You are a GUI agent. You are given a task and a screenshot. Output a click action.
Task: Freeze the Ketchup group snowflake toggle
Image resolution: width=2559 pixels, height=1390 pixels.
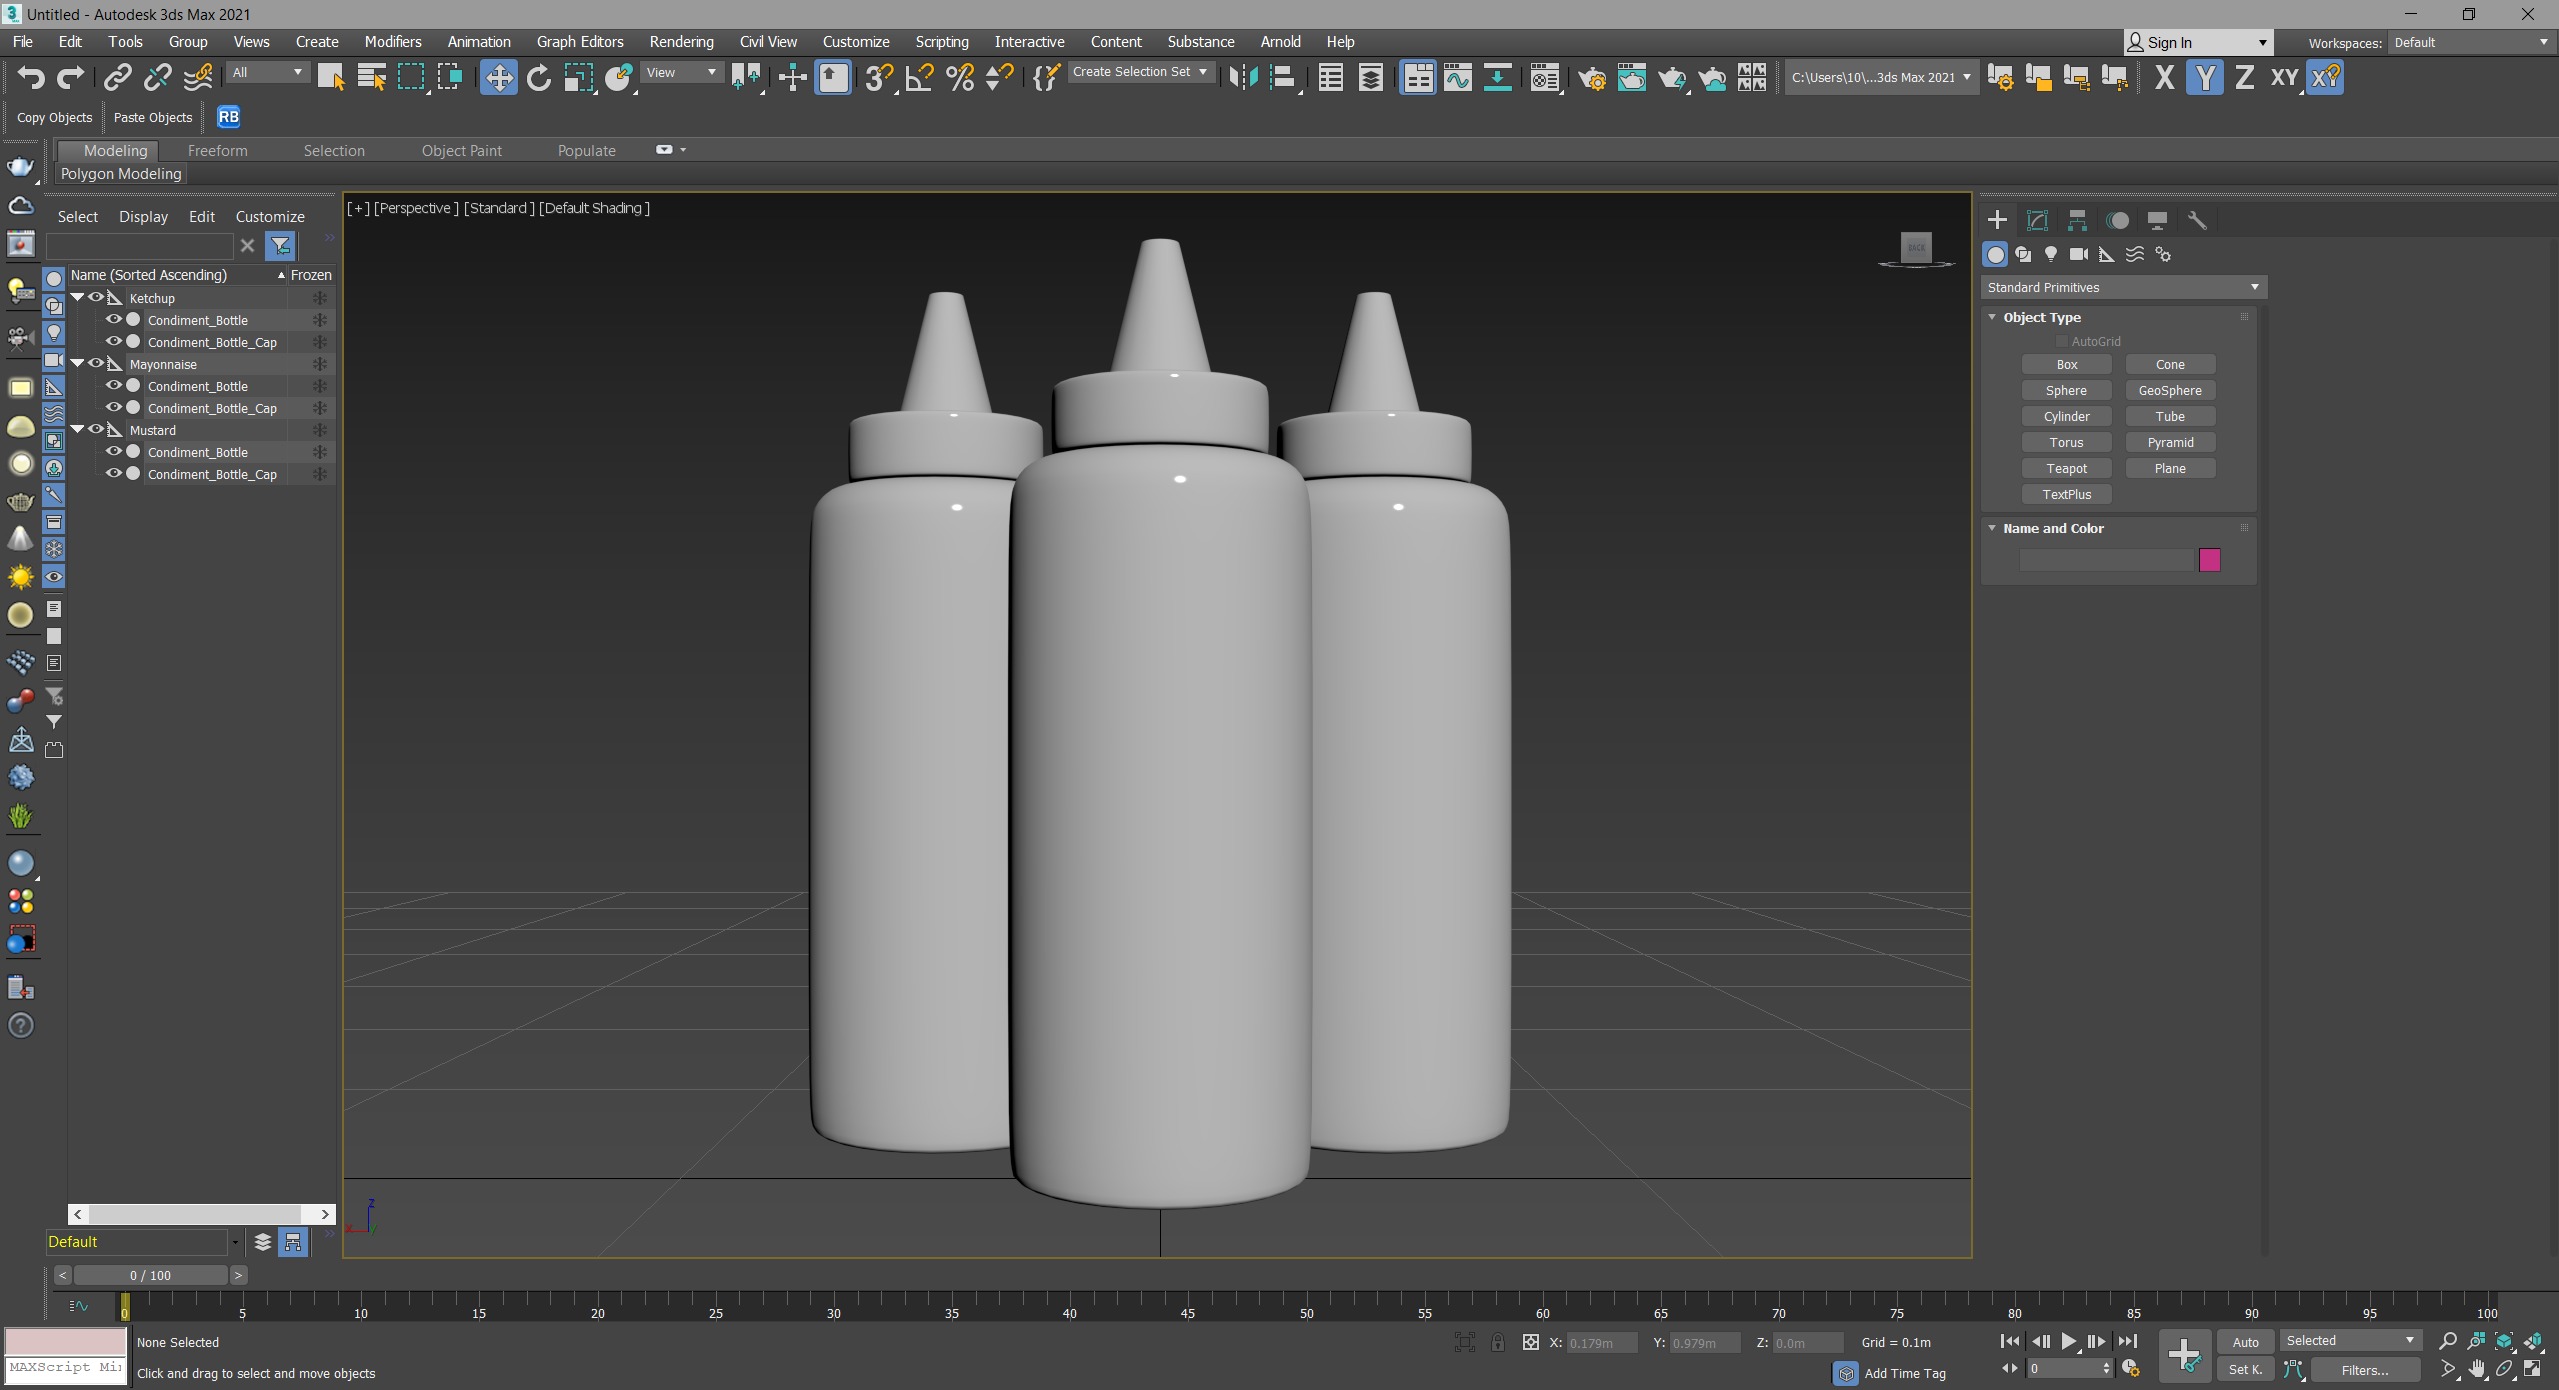(320, 298)
